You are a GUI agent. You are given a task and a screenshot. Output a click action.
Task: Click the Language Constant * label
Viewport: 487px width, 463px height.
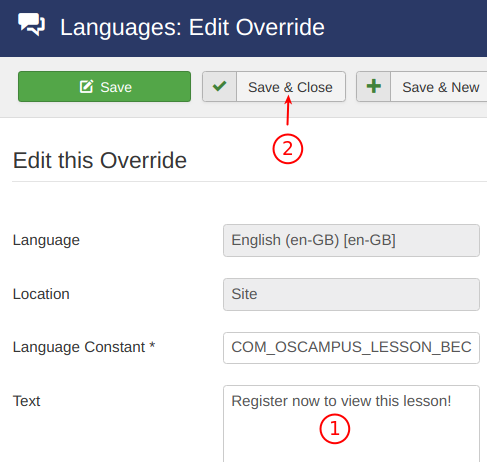pyautogui.click(x=84, y=347)
